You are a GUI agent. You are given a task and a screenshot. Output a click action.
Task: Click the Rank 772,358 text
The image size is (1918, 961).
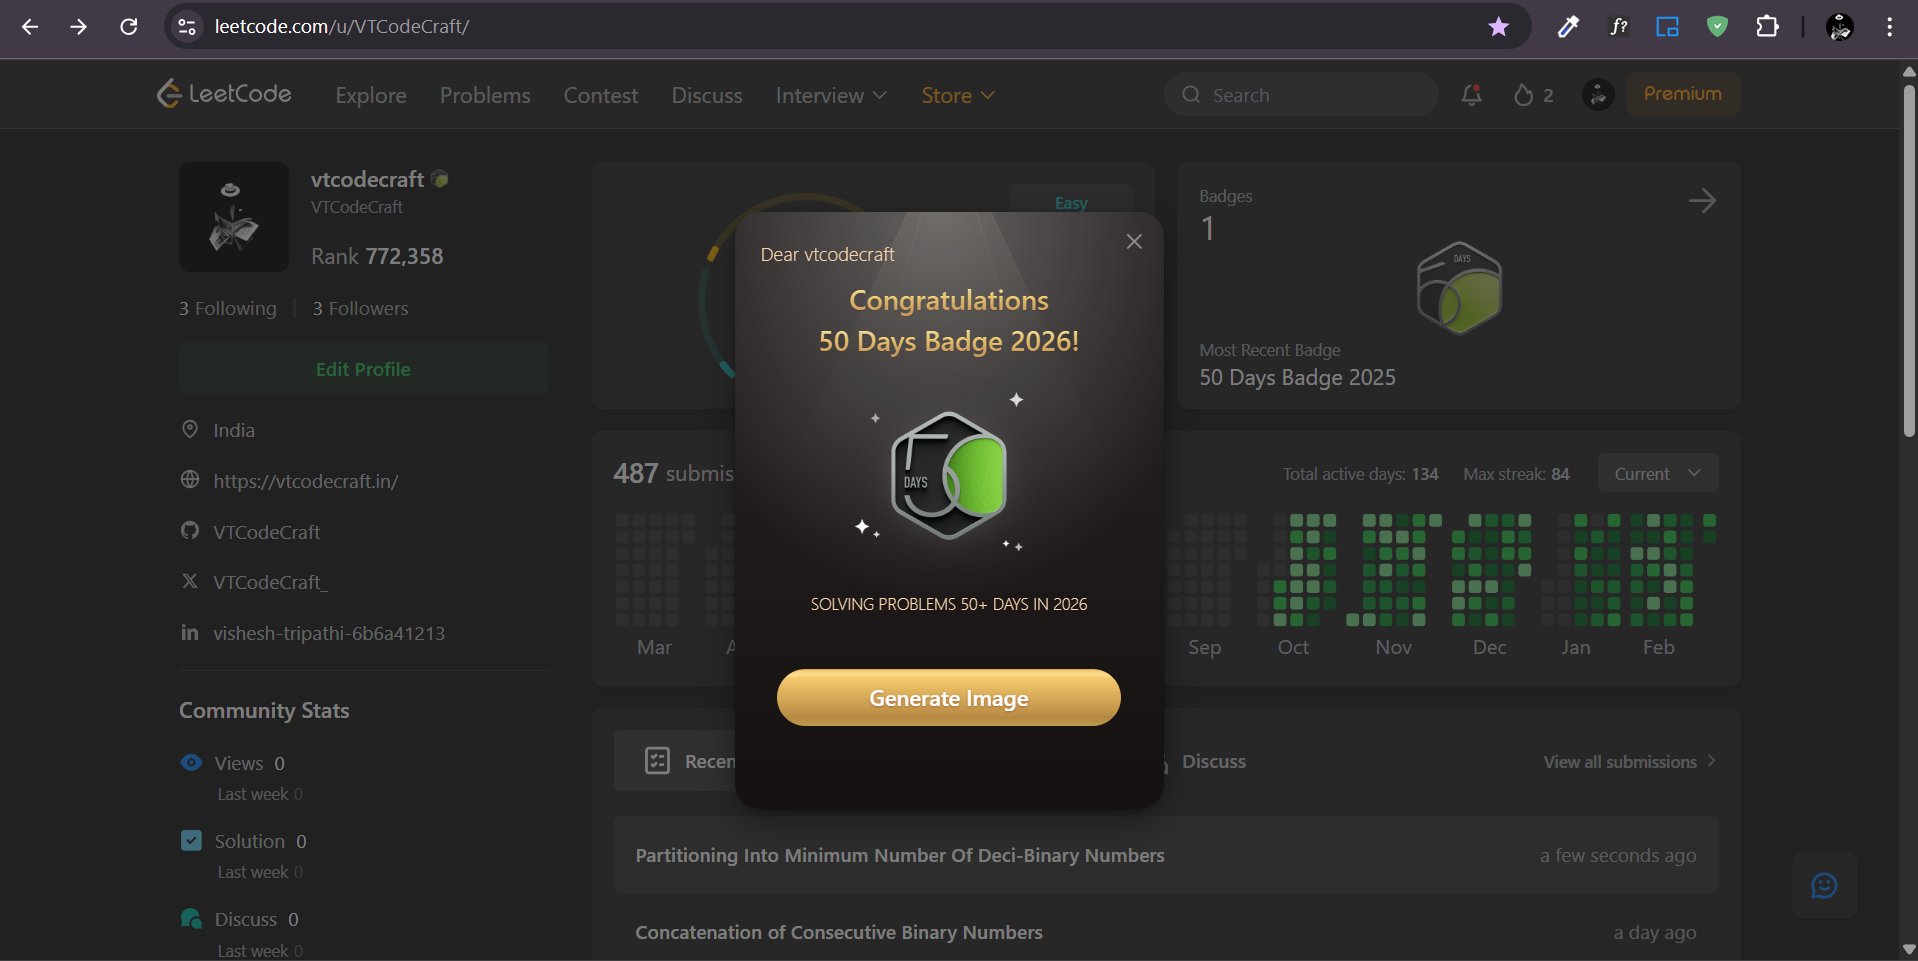(x=377, y=256)
